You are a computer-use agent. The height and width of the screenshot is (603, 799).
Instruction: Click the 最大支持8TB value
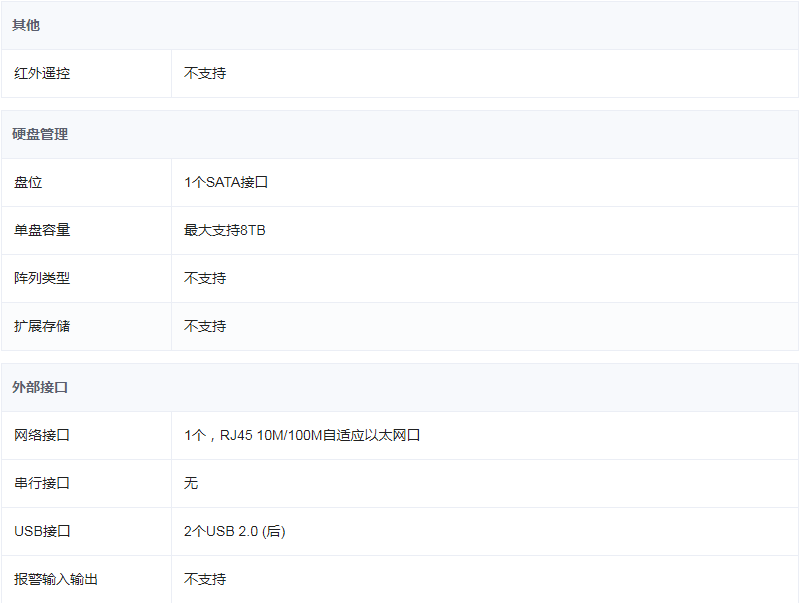pos(225,230)
